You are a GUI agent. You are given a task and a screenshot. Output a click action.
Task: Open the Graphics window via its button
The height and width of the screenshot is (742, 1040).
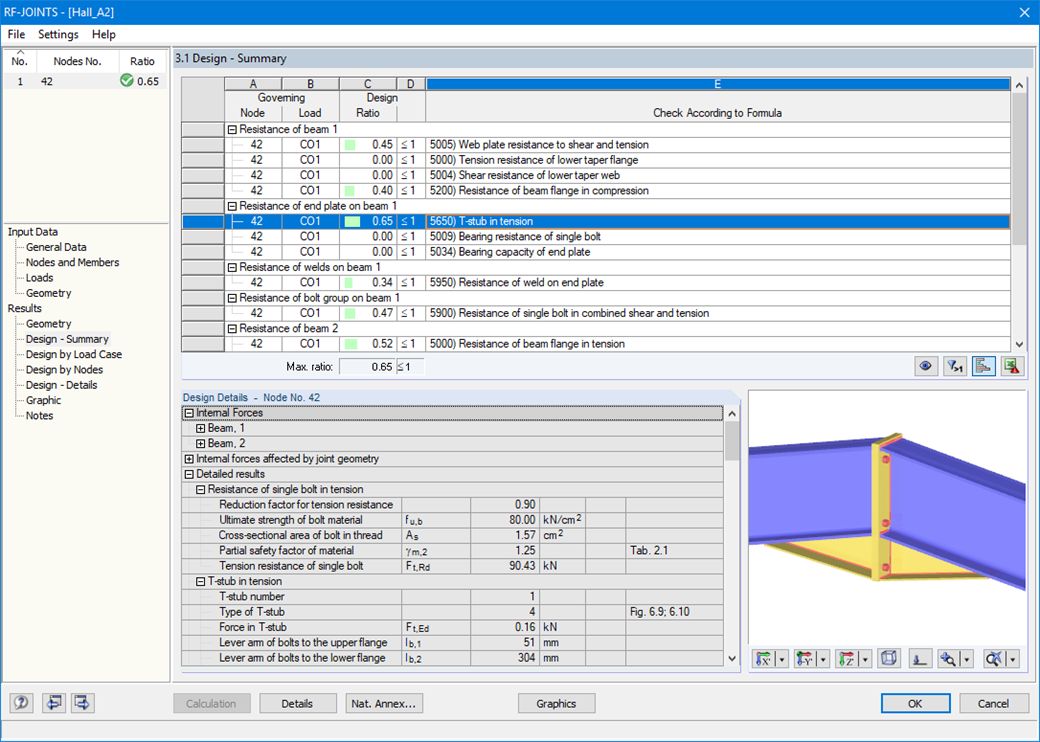556,703
